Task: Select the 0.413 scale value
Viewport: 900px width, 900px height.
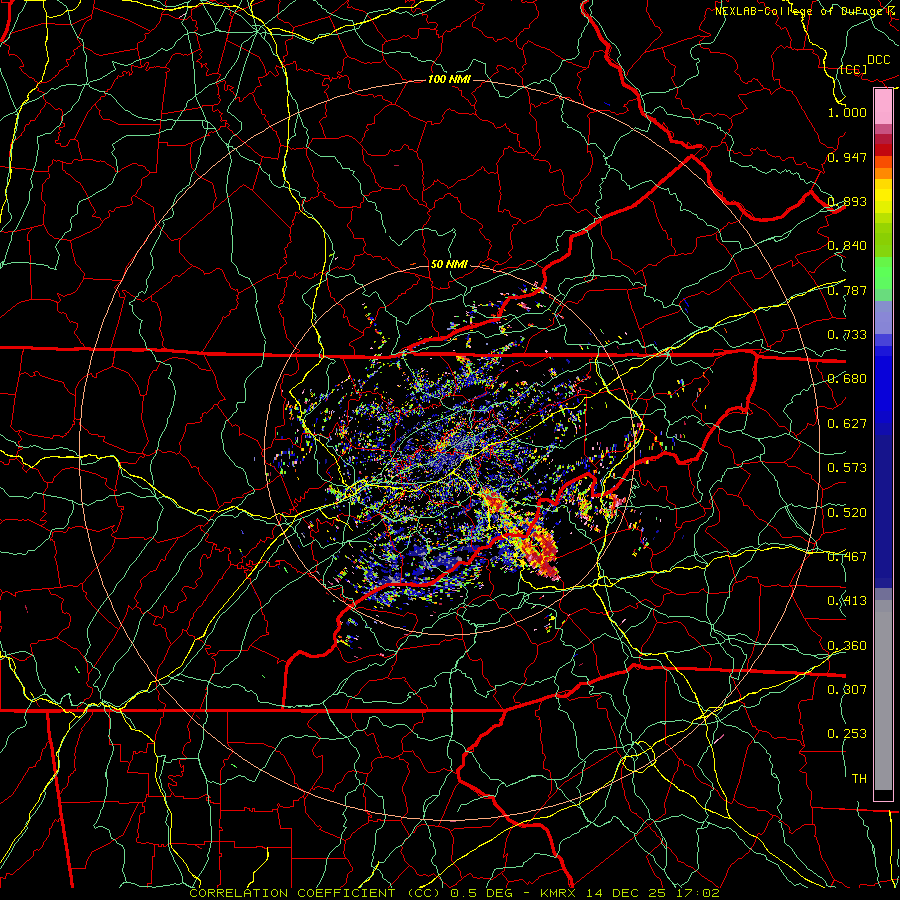Action: coord(847,601)
